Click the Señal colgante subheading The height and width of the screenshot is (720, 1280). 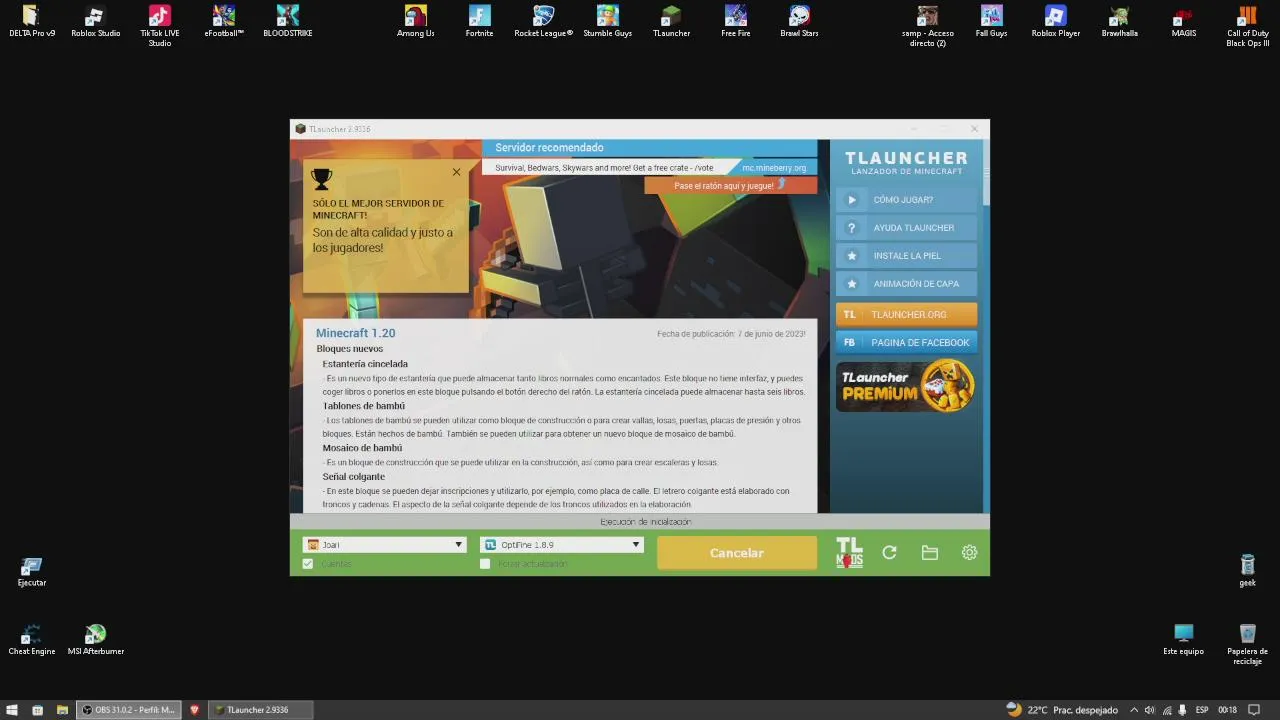click(x=353, y=477)
